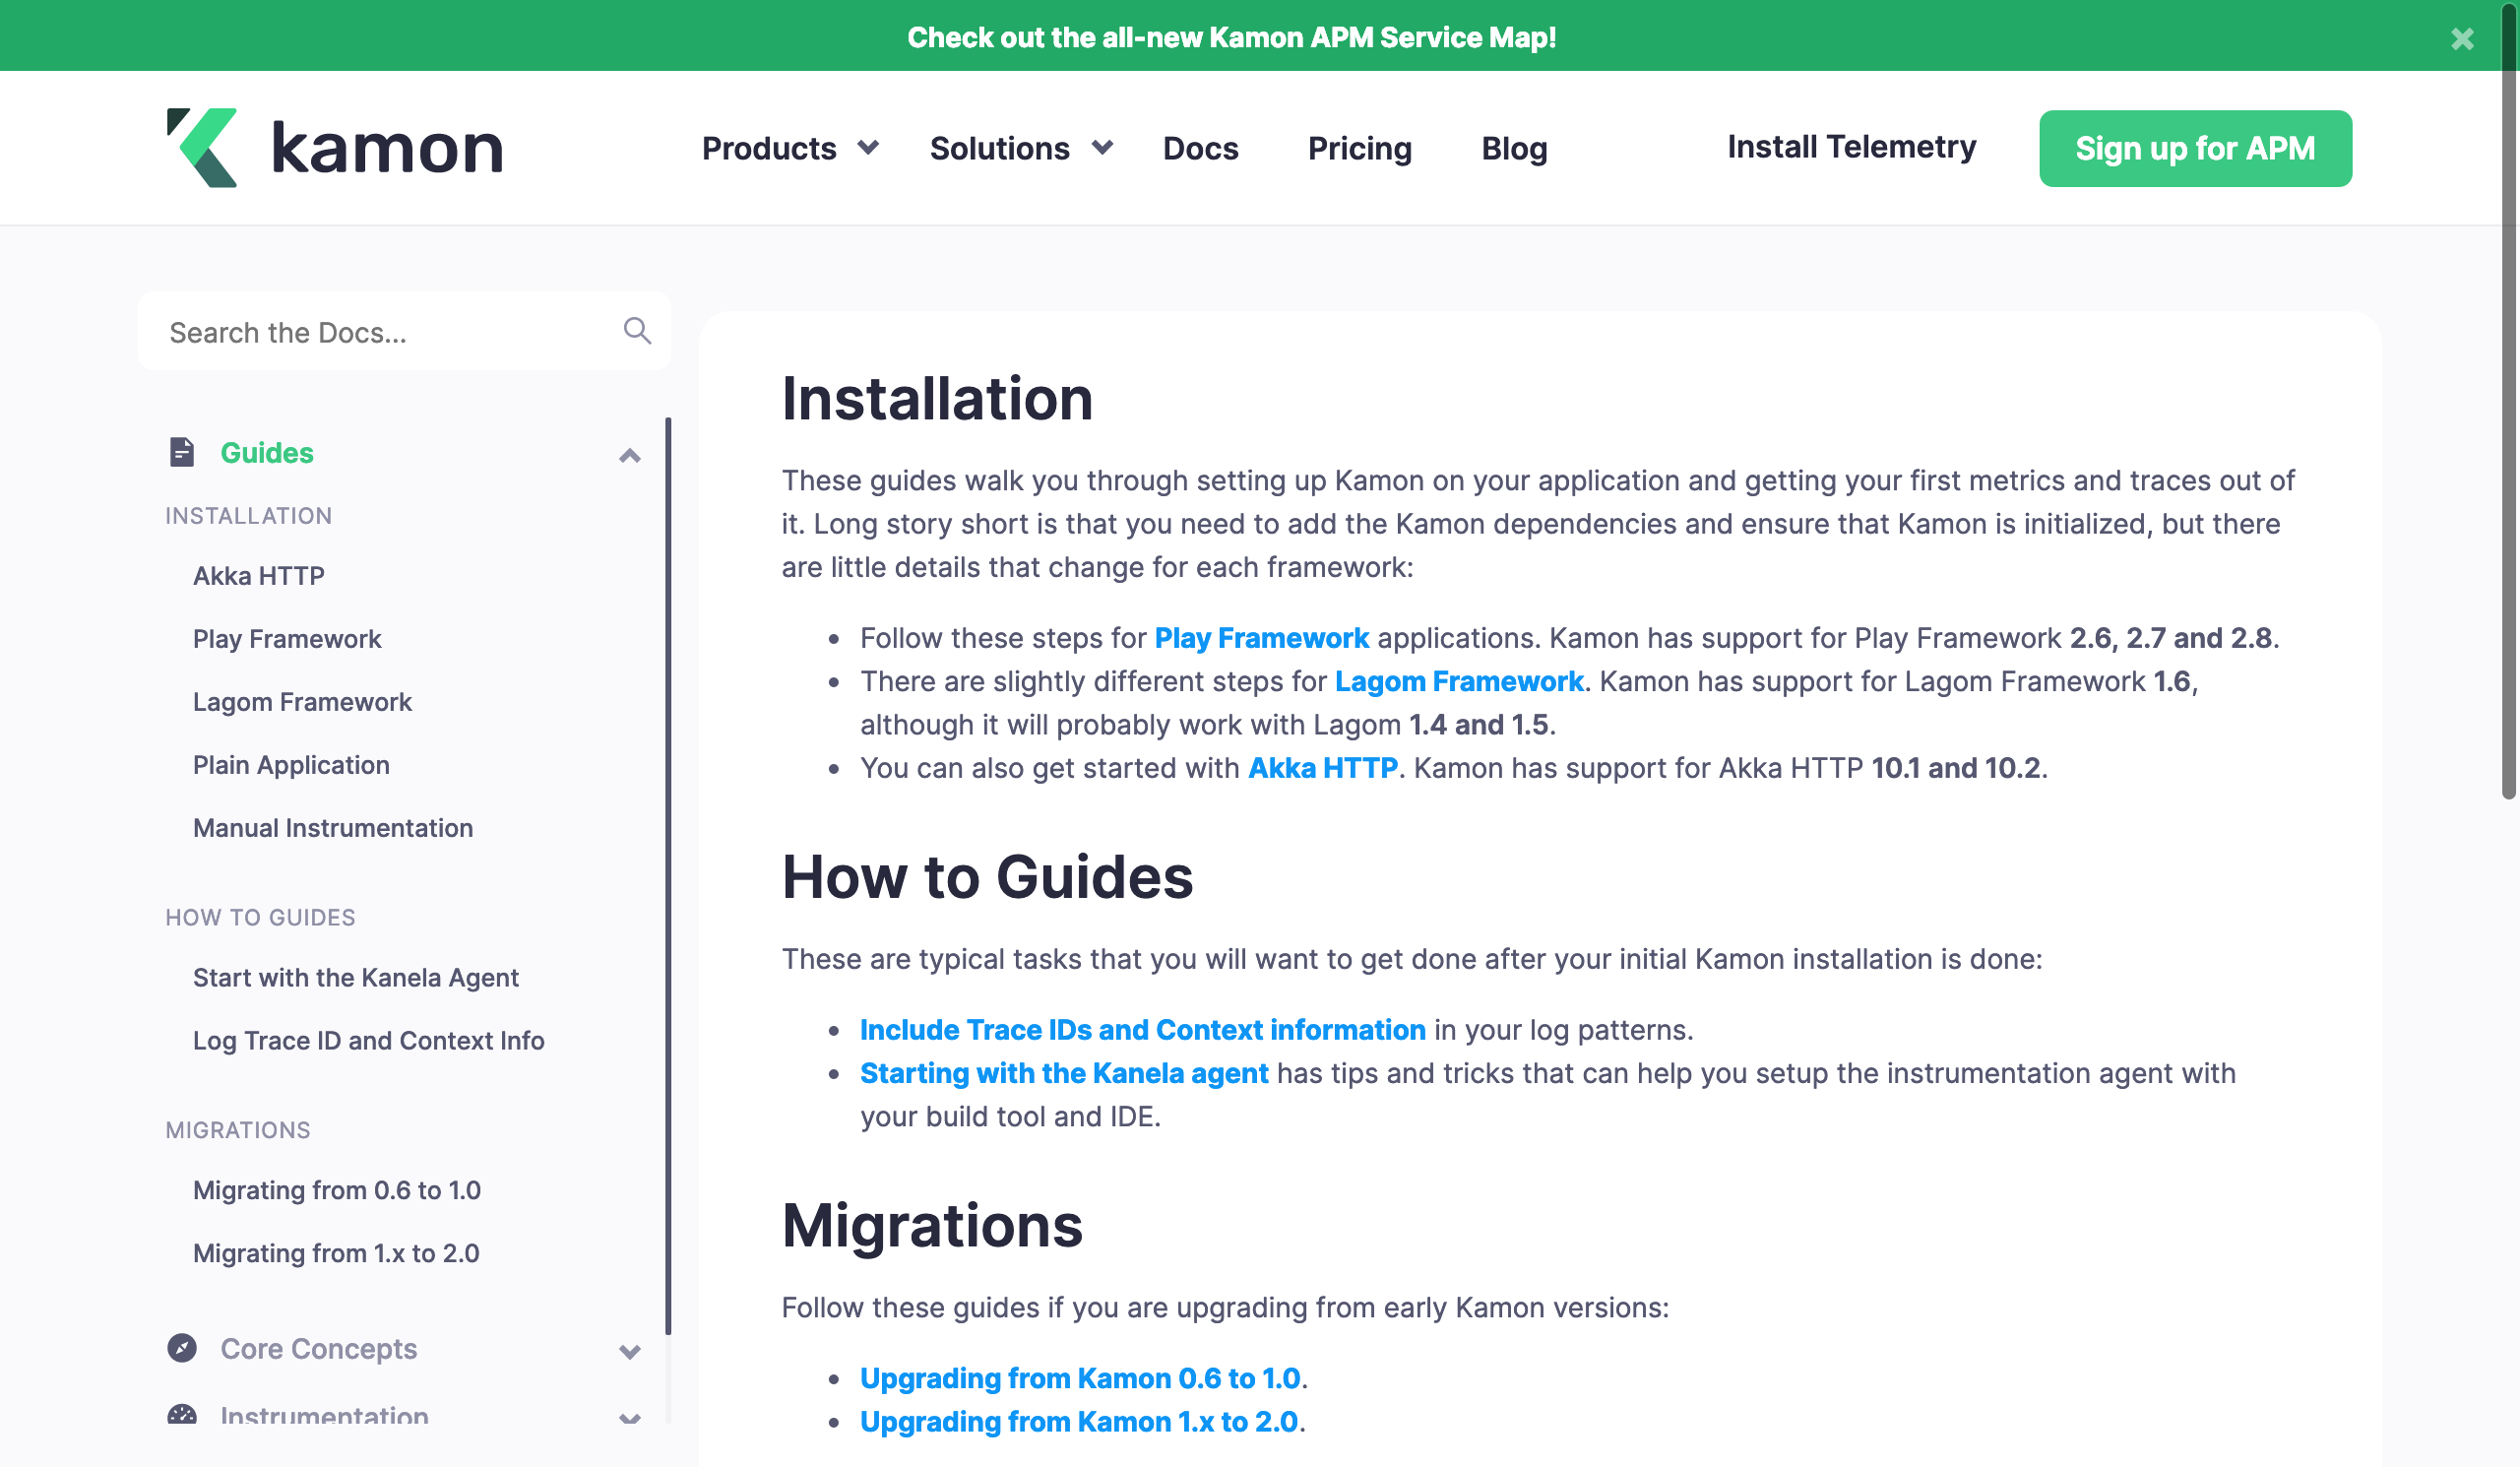Open the Solutions dropdown menu
Viewport: 2520px width, 1467px height.
tap(1021, 148)
